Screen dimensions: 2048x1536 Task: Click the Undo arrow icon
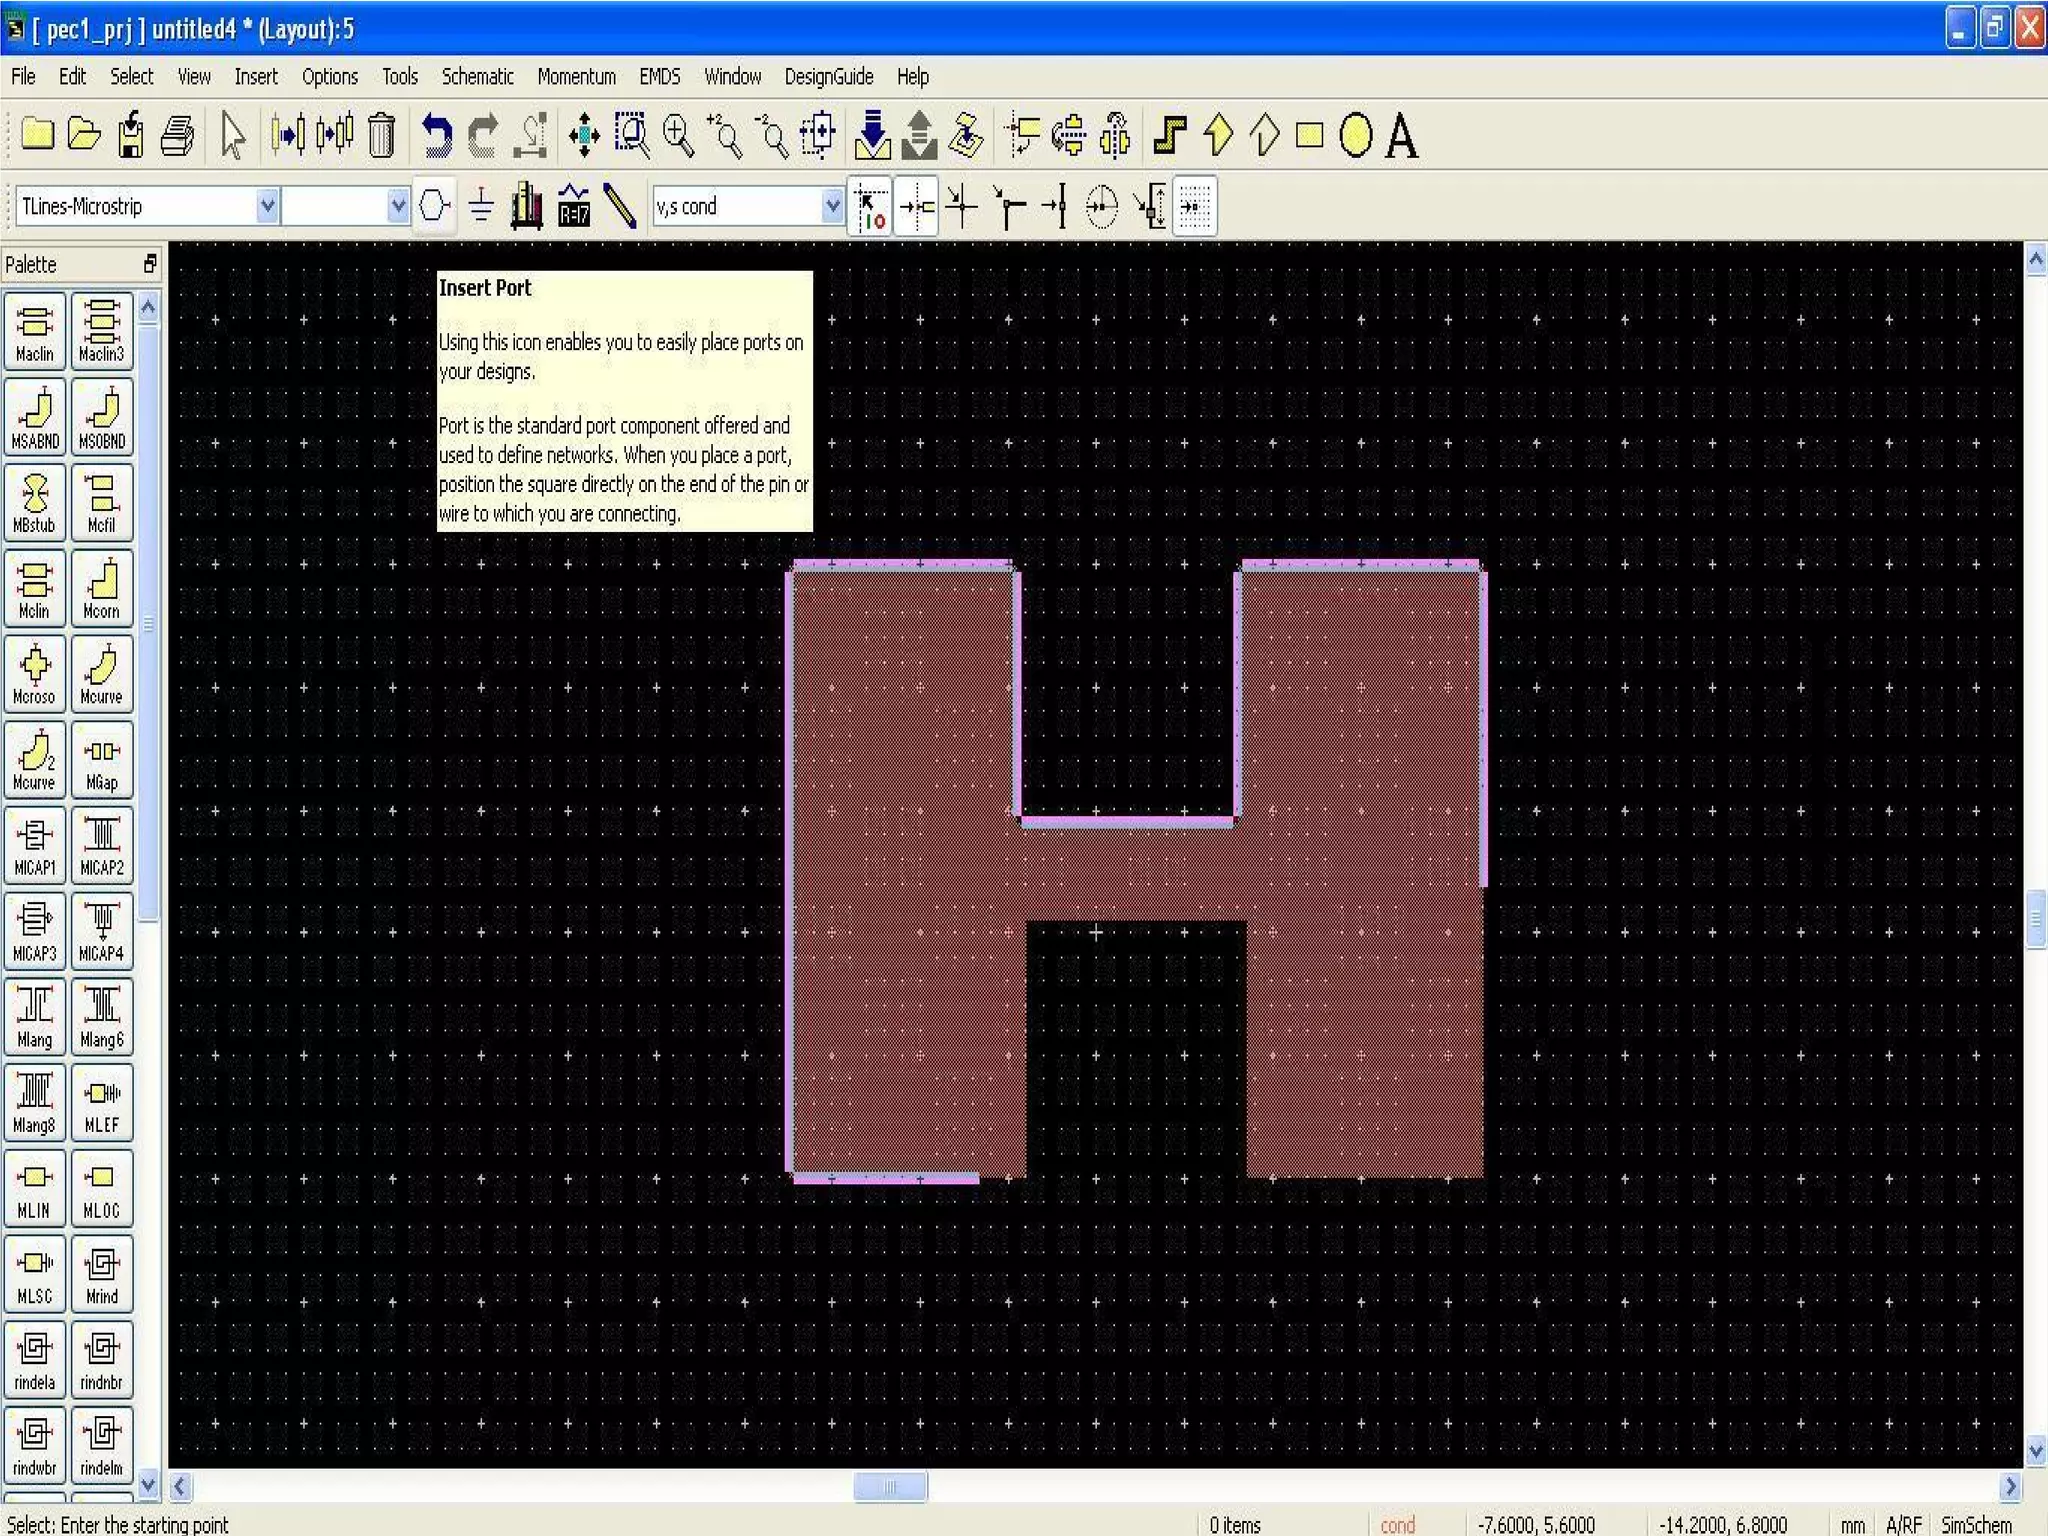[x=436, y=135]
